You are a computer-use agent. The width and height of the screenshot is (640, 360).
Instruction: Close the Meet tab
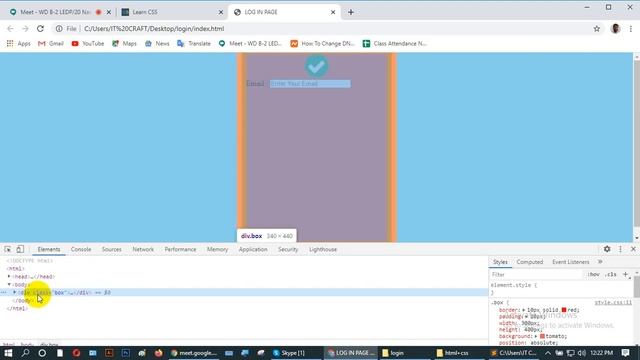(x=109, y=12)
